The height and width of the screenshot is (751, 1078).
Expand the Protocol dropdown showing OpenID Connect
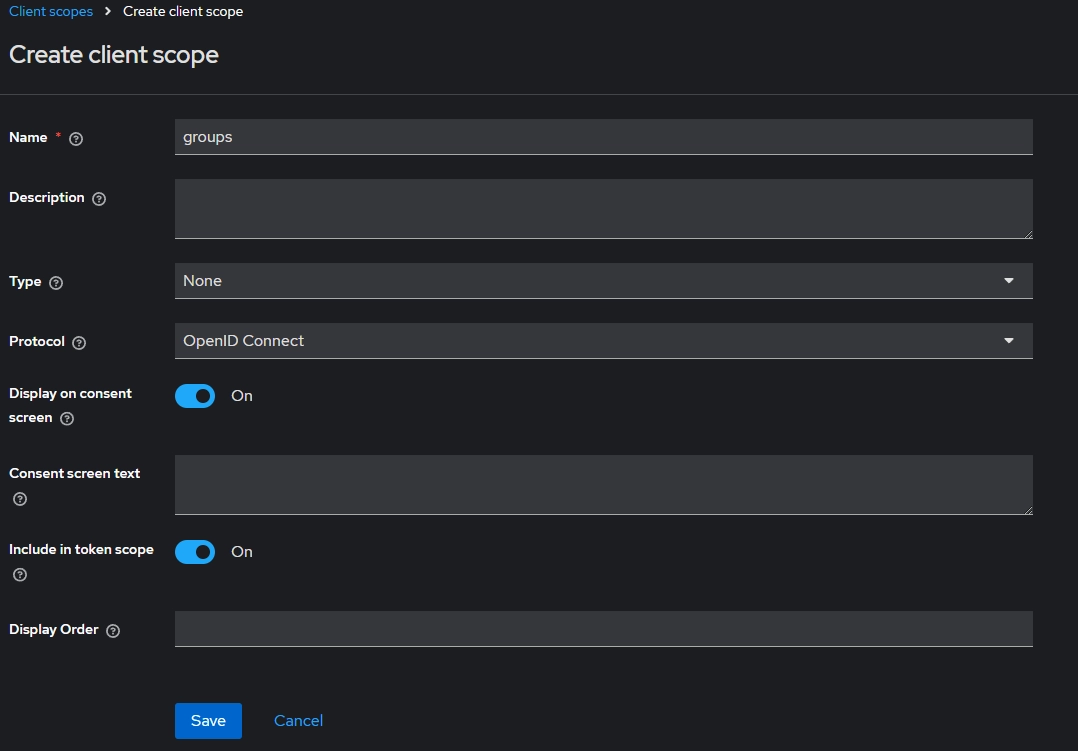point(603,341)
